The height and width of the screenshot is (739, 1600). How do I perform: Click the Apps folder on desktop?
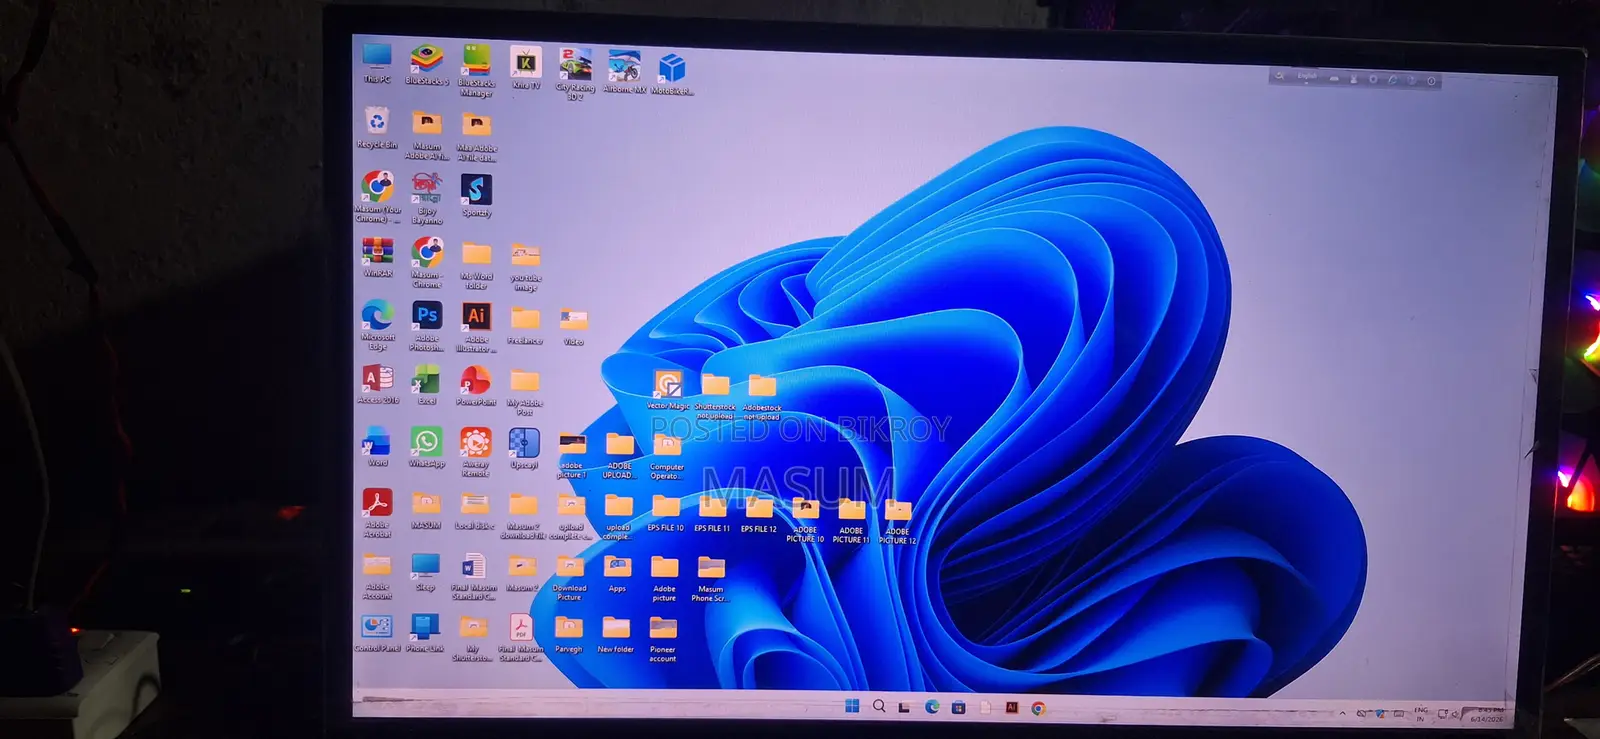(x=617, y=575)
